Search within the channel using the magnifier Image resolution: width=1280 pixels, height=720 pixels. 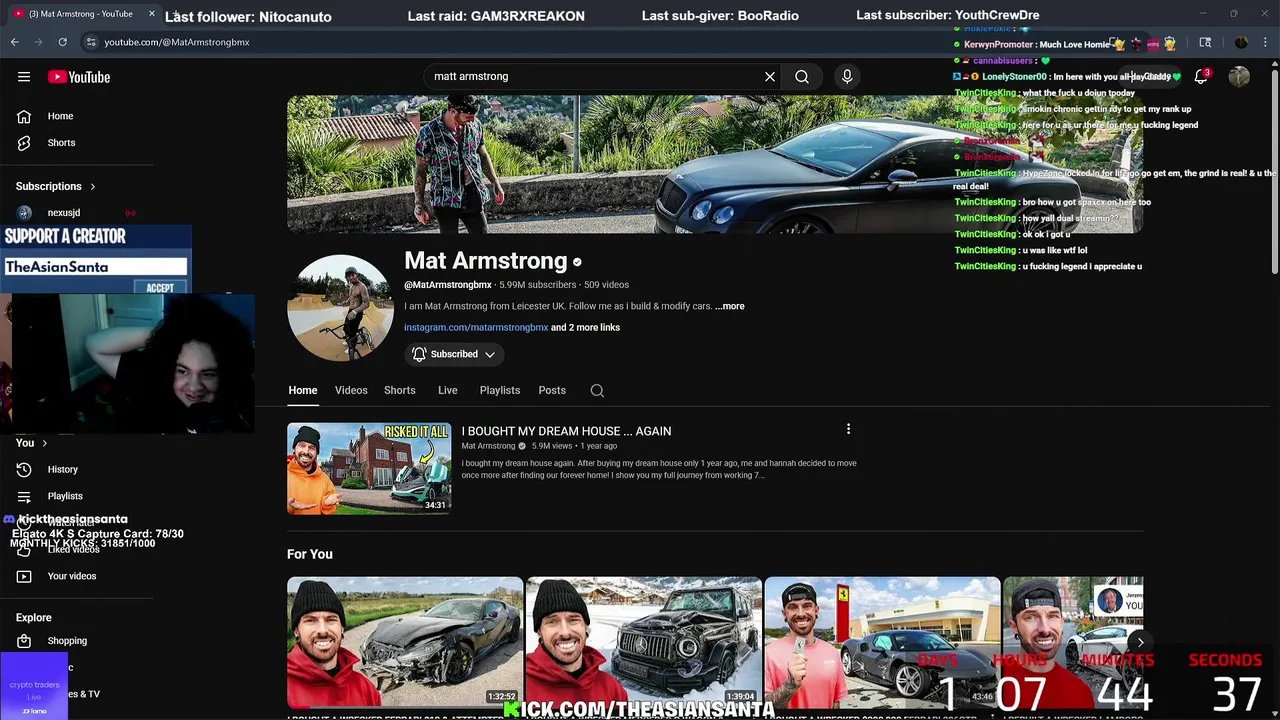597,391
